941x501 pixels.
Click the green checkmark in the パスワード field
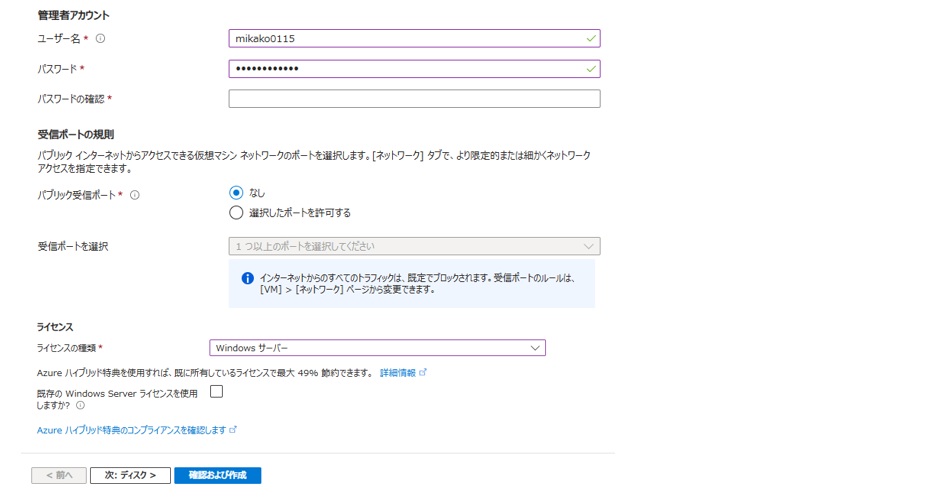[x=591, y=69]
